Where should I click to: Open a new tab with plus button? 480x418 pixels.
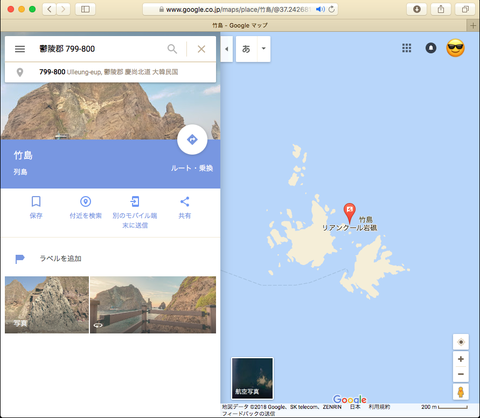click(x=473, y=25)
